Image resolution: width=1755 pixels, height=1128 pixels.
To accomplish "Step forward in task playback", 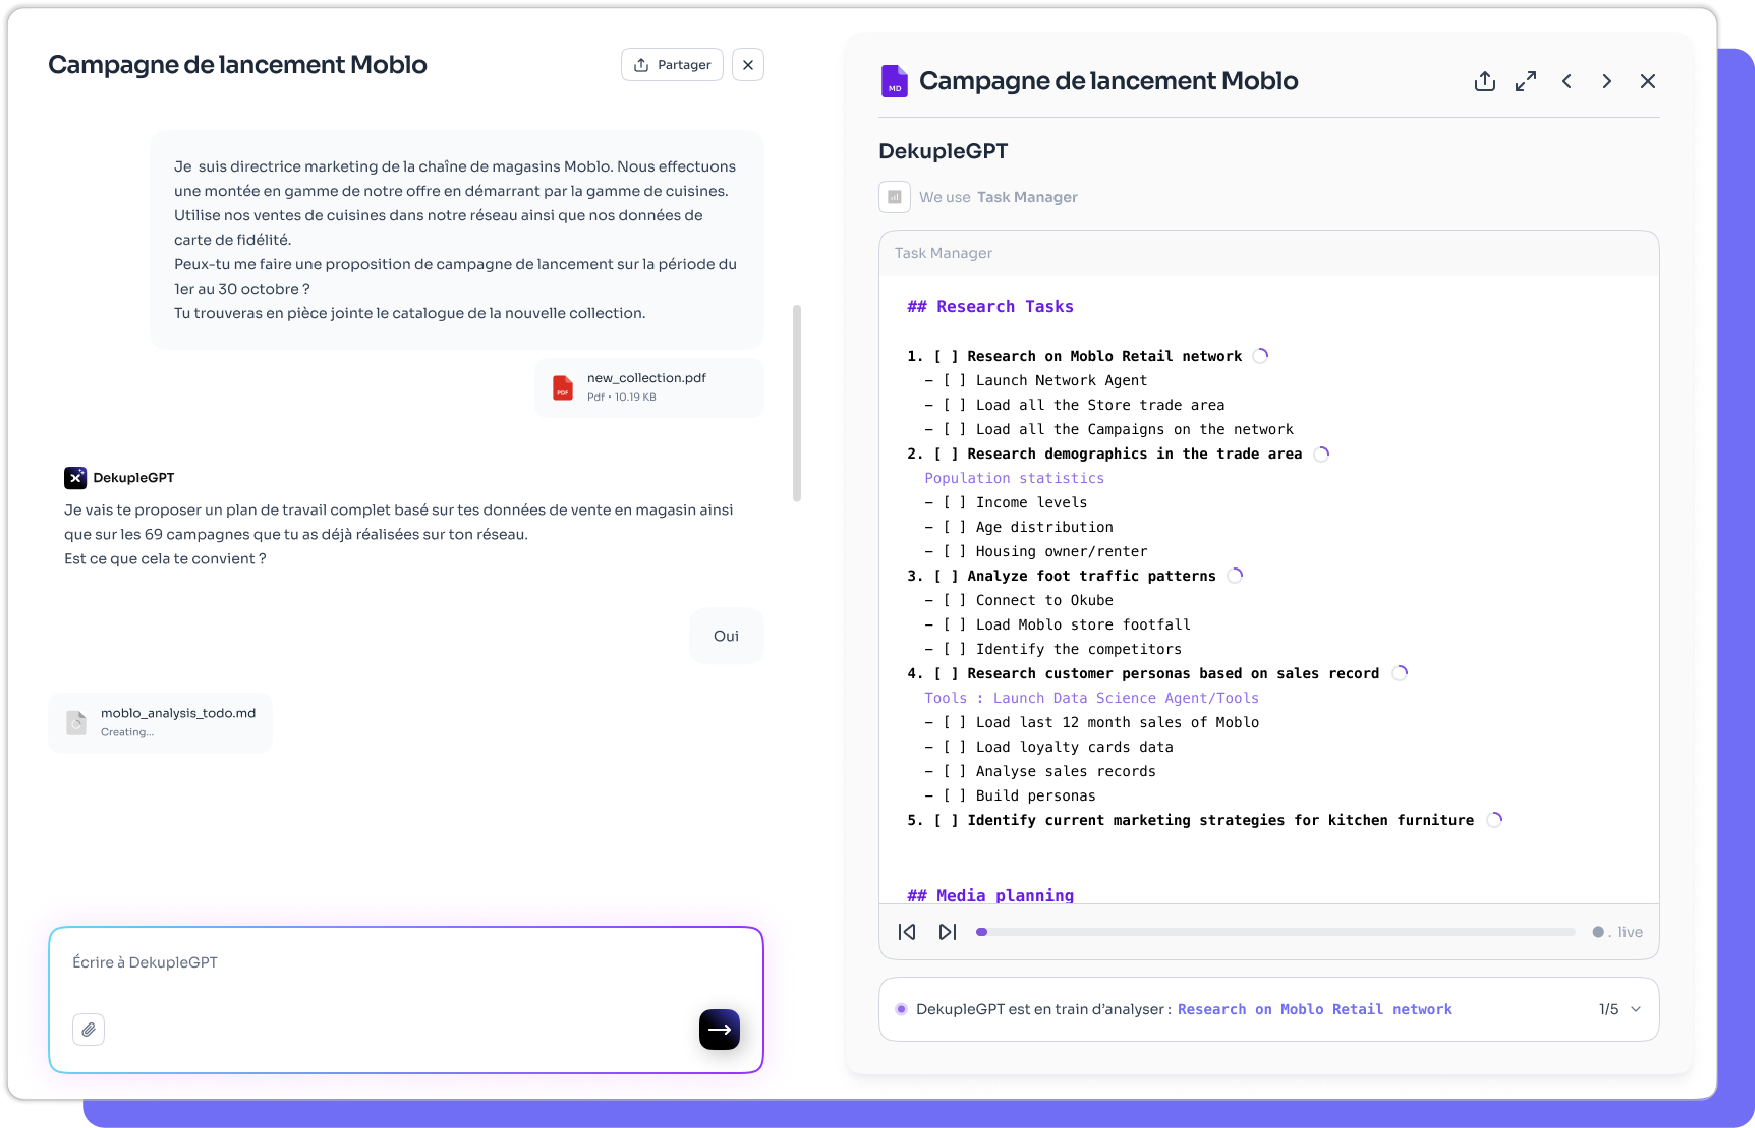I will click(947, 932).
